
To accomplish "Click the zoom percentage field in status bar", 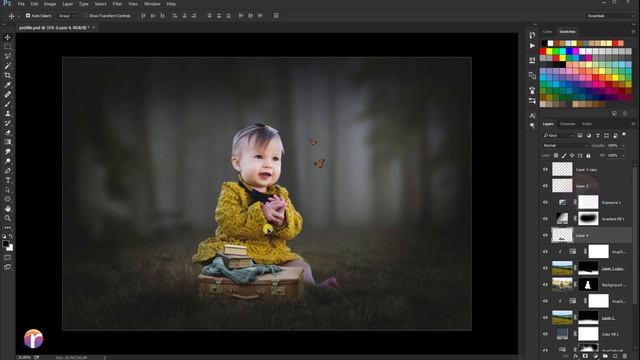I will click(x=24, y=357).
